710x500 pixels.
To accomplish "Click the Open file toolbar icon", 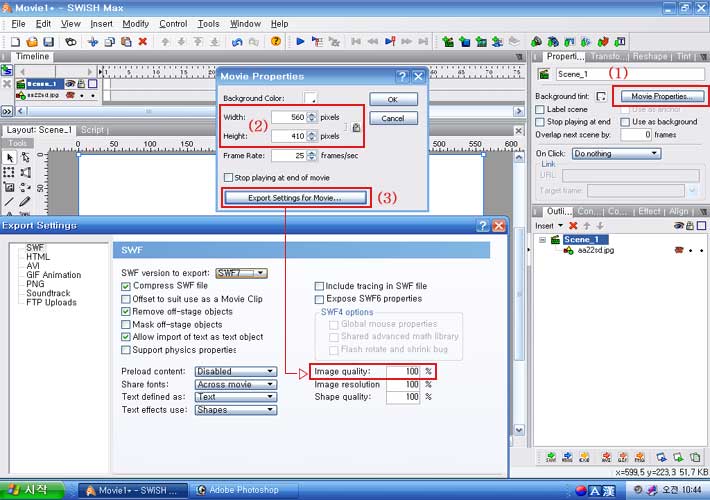I will click(32, 42).
